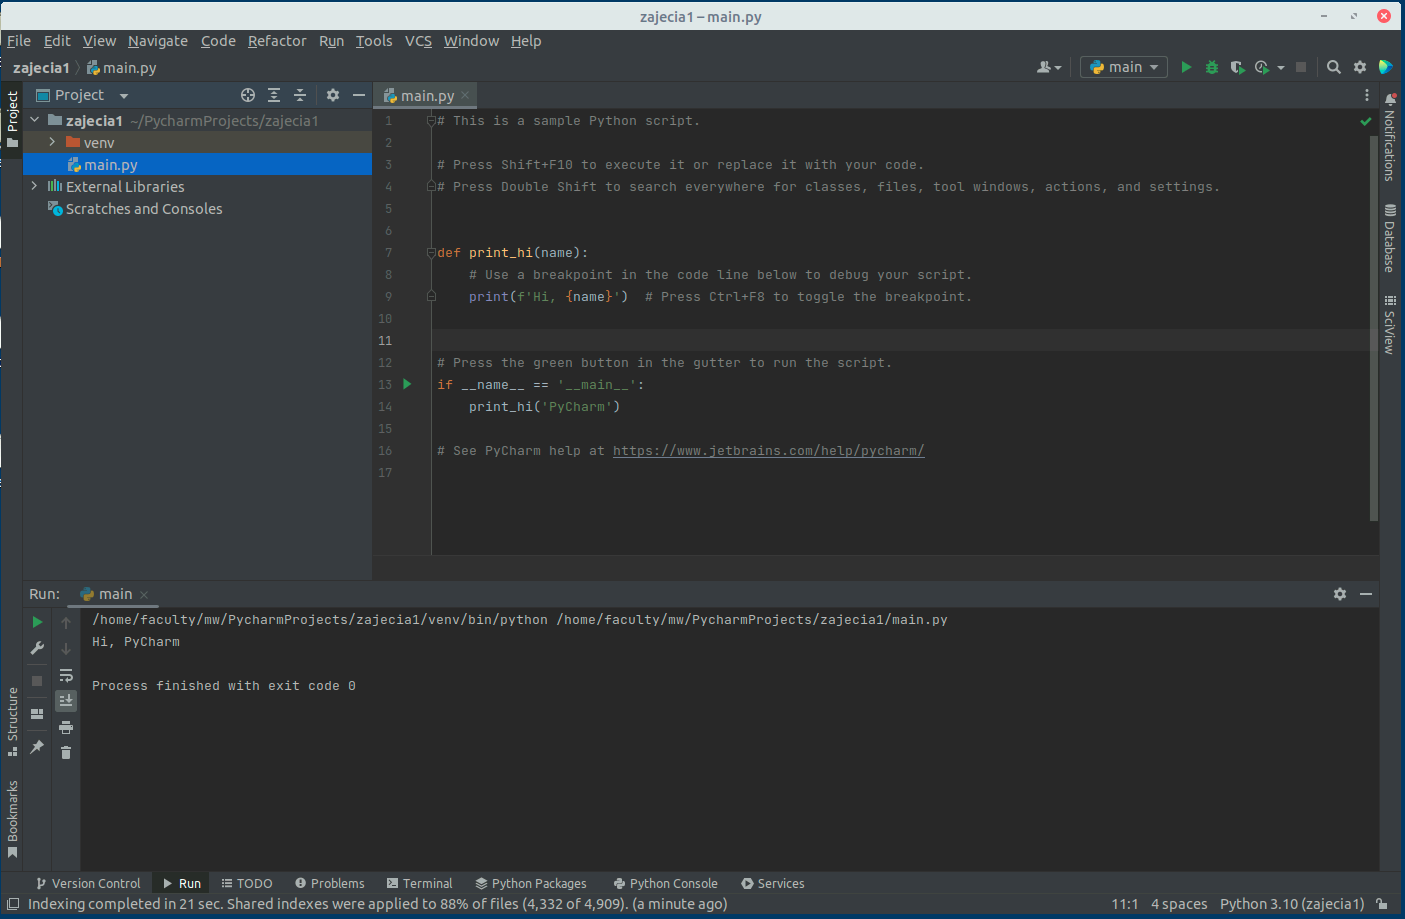Open the File menu
Image resolution: width=1405 pixels, height=919 pixels.
coord(19,41)
